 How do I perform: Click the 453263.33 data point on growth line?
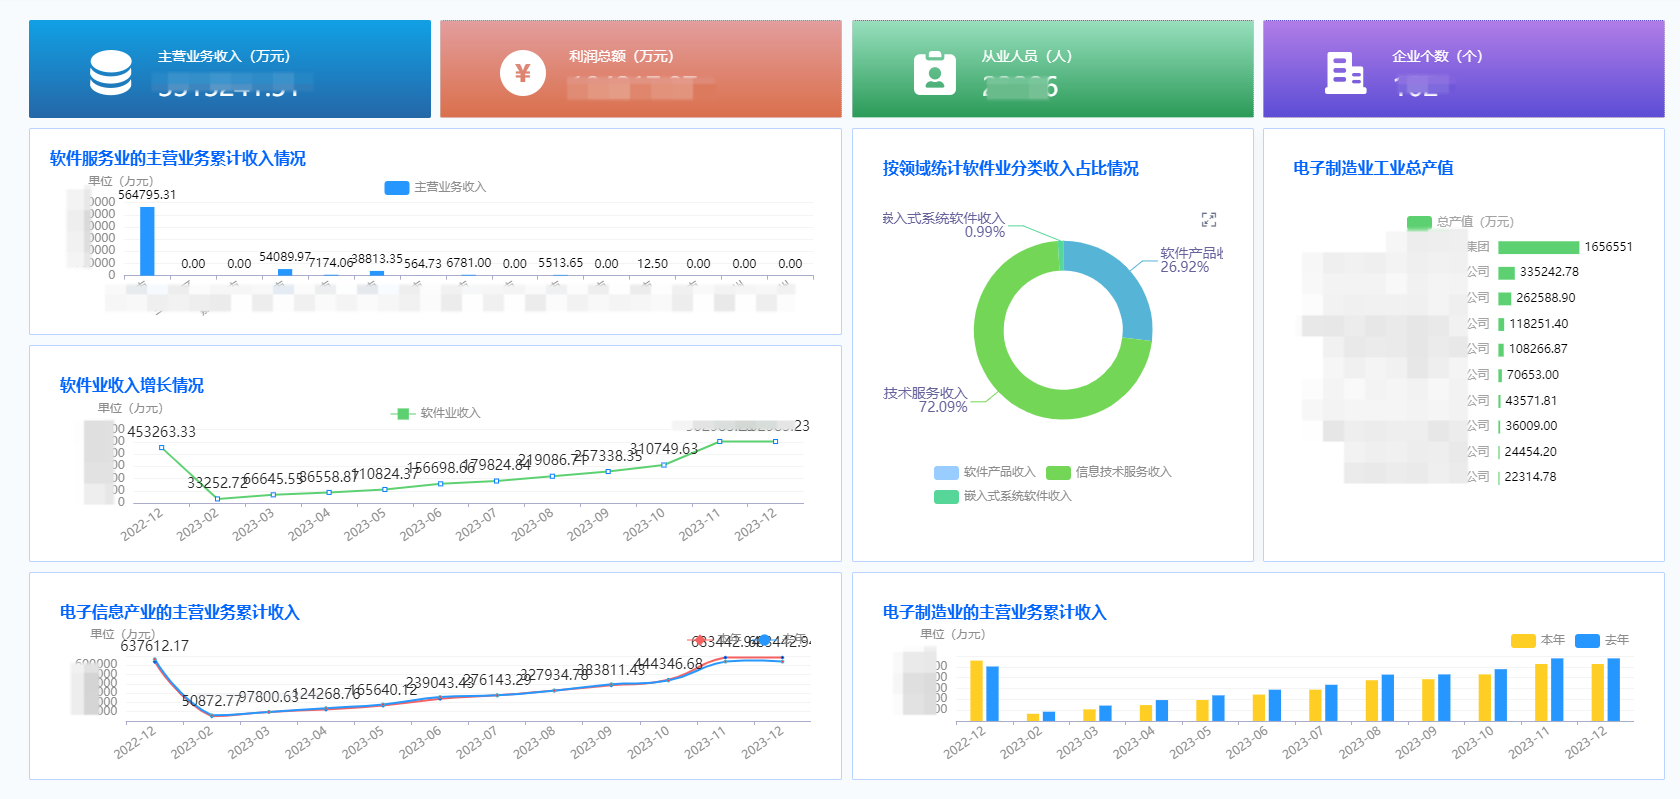click(x=162, y=448)
